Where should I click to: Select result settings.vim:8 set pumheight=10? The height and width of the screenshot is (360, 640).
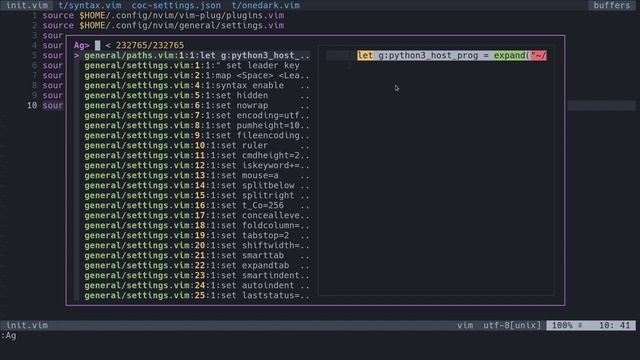pos(197,125)
